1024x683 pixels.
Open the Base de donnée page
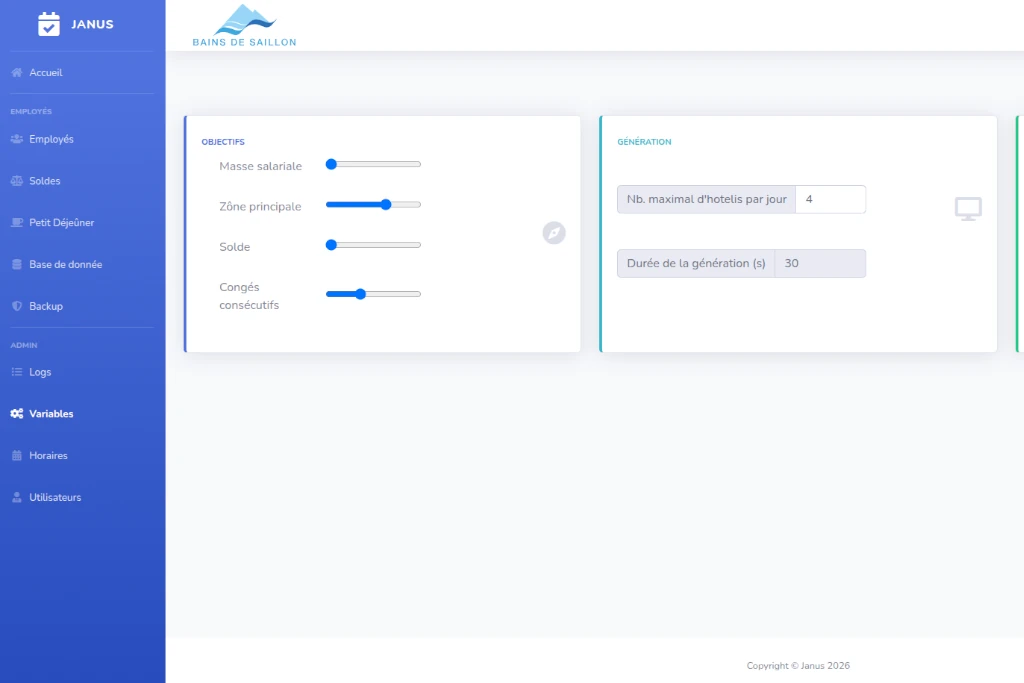click(65, 264)
